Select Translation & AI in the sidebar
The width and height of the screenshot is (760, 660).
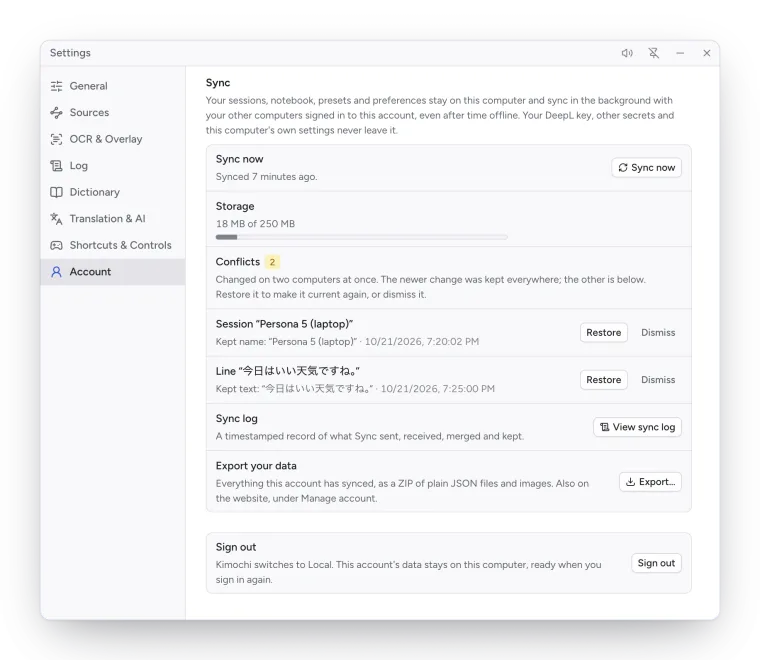click(112, 219)
